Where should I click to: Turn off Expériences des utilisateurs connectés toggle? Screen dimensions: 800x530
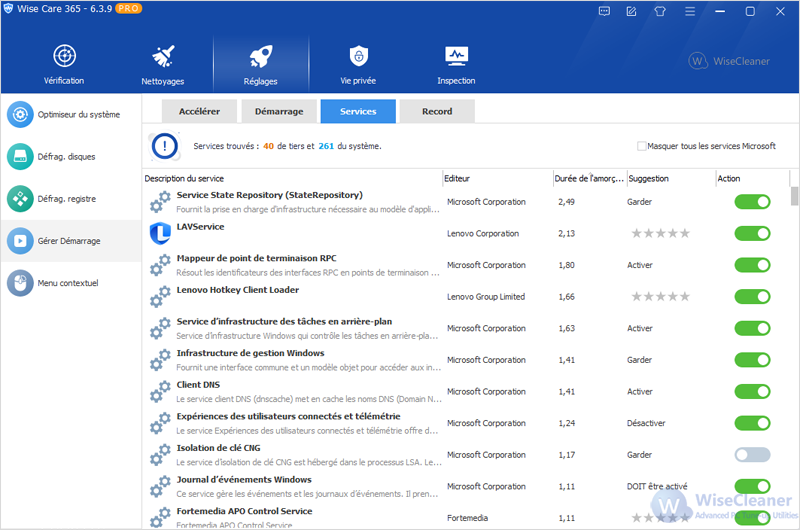[753, 423]
